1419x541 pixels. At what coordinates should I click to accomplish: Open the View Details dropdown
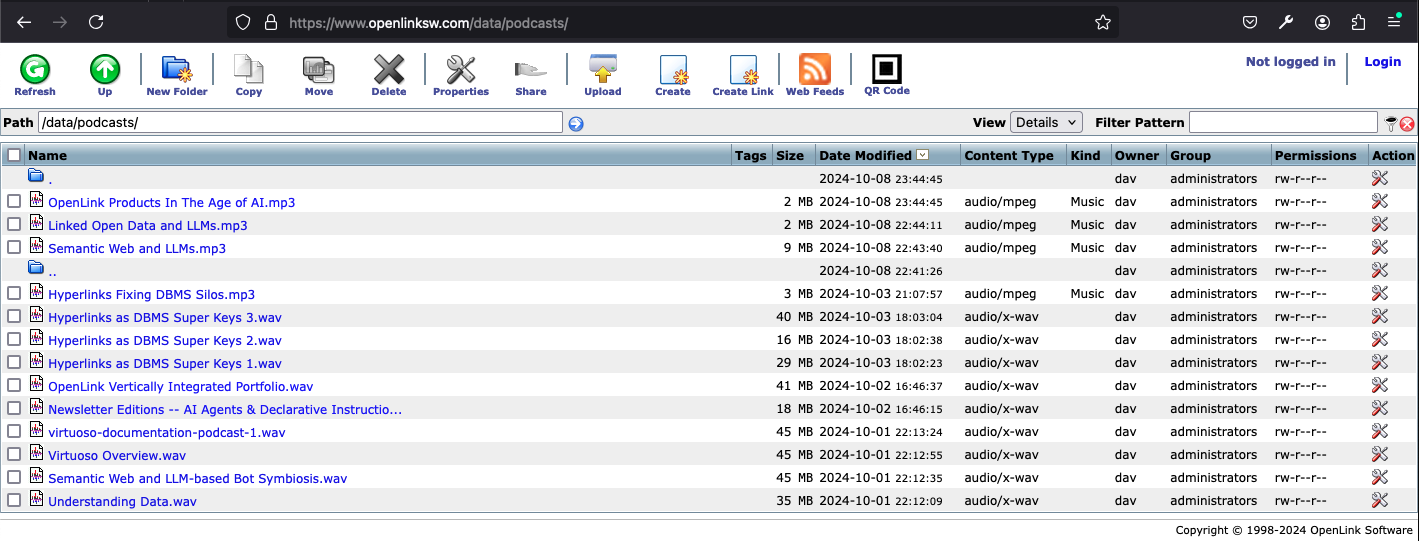click(x=1046, y=122)
